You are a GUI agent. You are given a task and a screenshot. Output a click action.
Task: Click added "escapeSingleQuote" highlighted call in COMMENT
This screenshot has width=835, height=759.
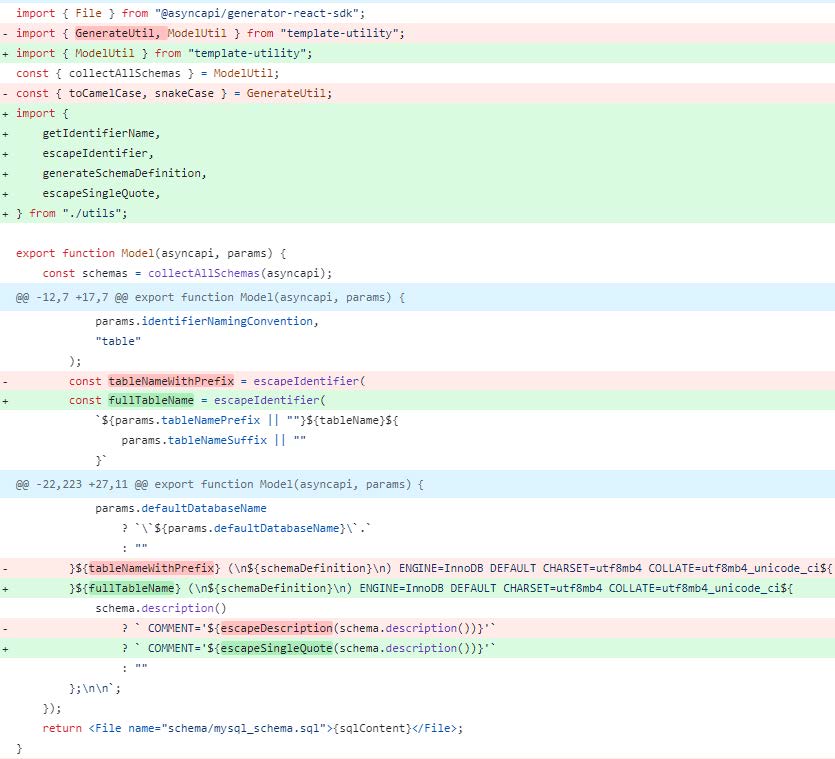276,648
